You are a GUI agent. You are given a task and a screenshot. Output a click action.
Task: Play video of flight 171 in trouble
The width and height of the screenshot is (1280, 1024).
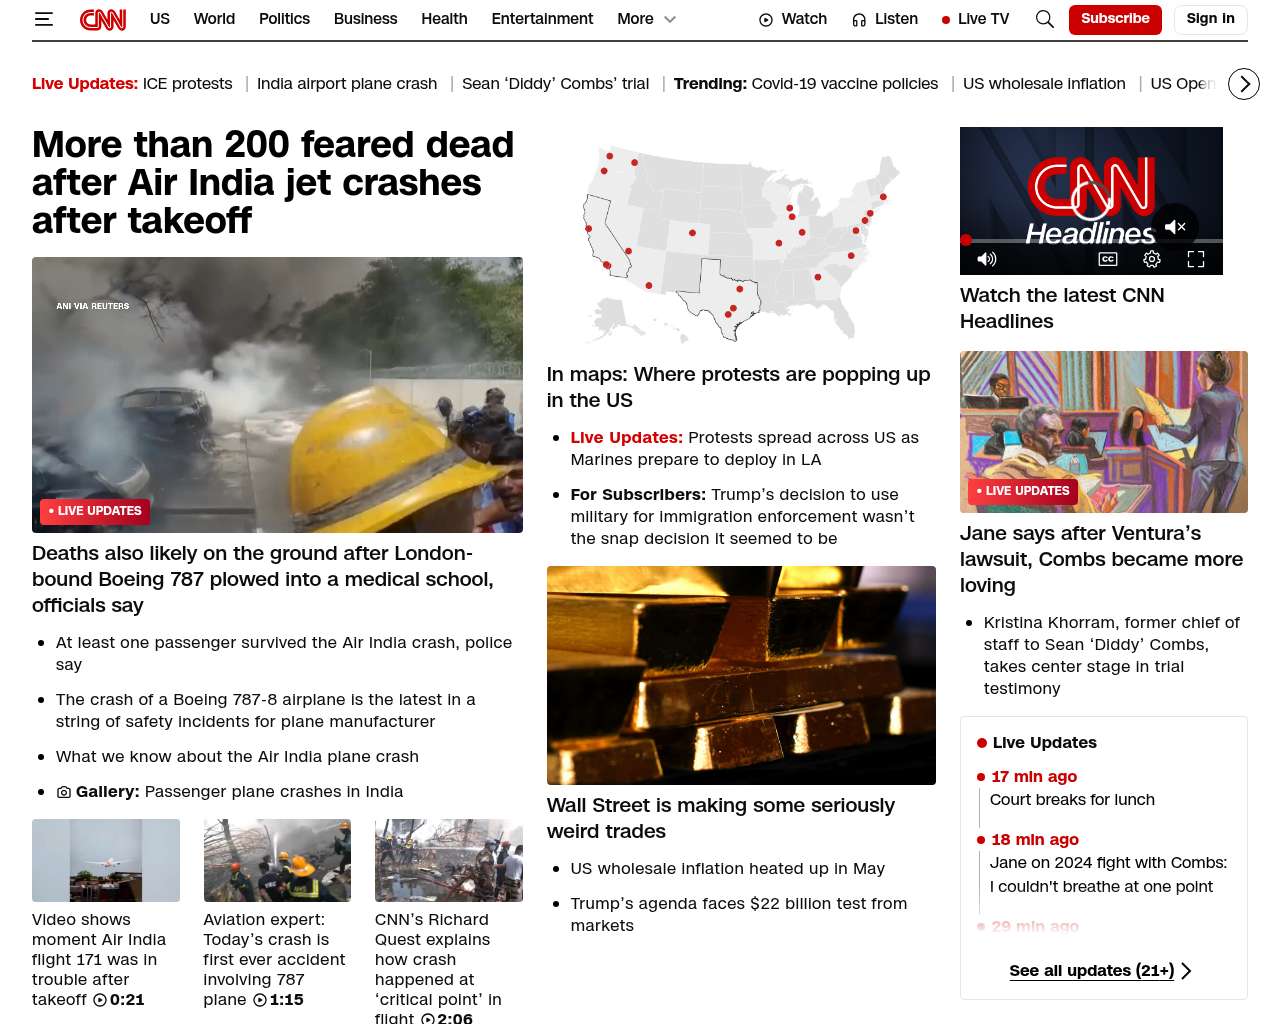(x=106, y=860)
